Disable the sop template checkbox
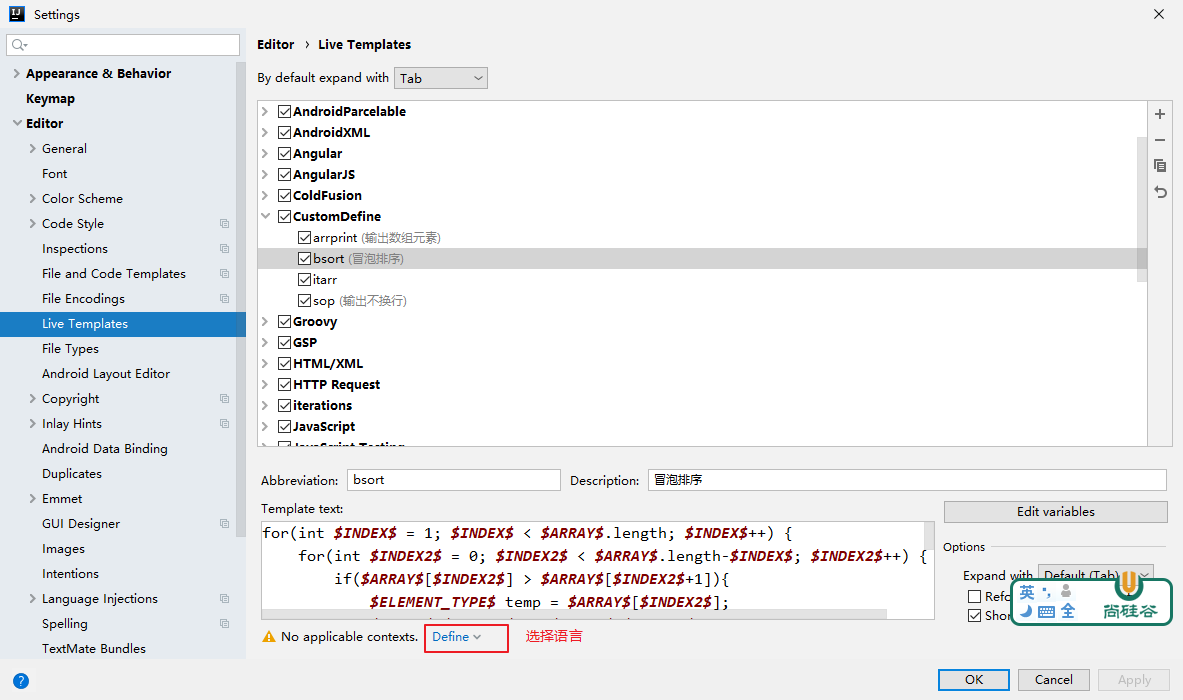Screen dimensions: 1183x700 pos(305,301)
